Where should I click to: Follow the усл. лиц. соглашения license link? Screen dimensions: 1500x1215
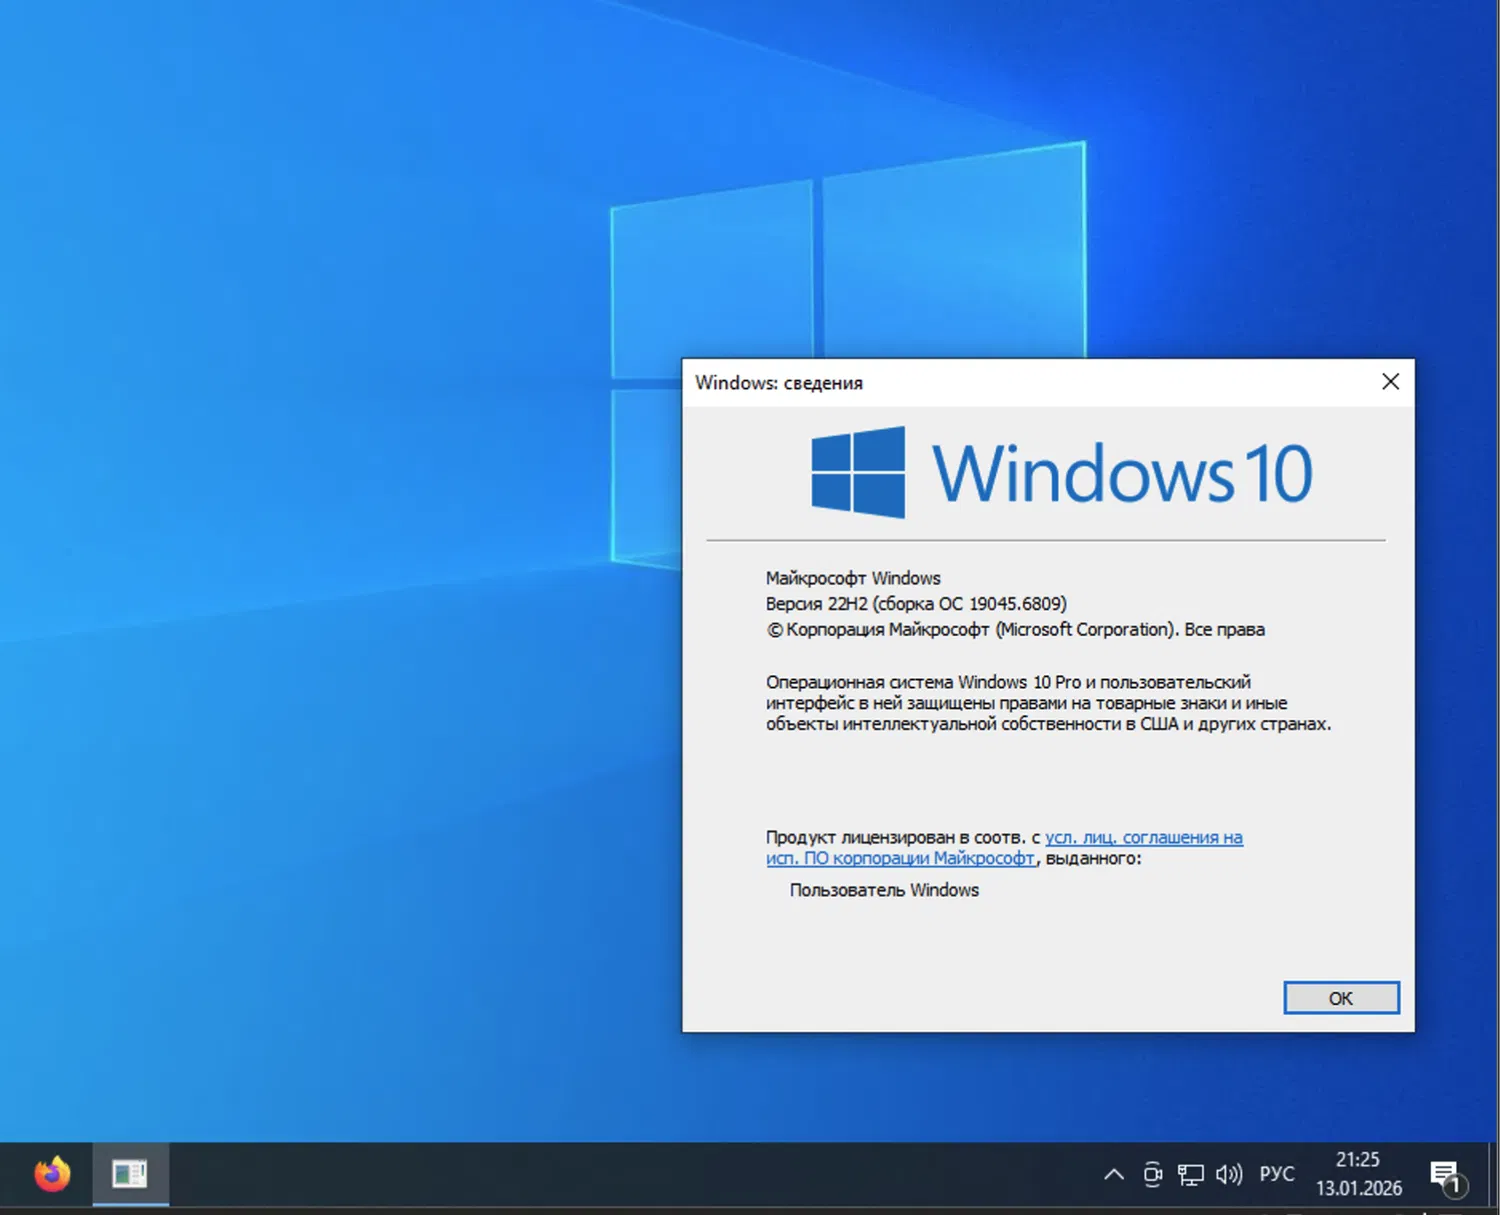(x=1145, y=837)
